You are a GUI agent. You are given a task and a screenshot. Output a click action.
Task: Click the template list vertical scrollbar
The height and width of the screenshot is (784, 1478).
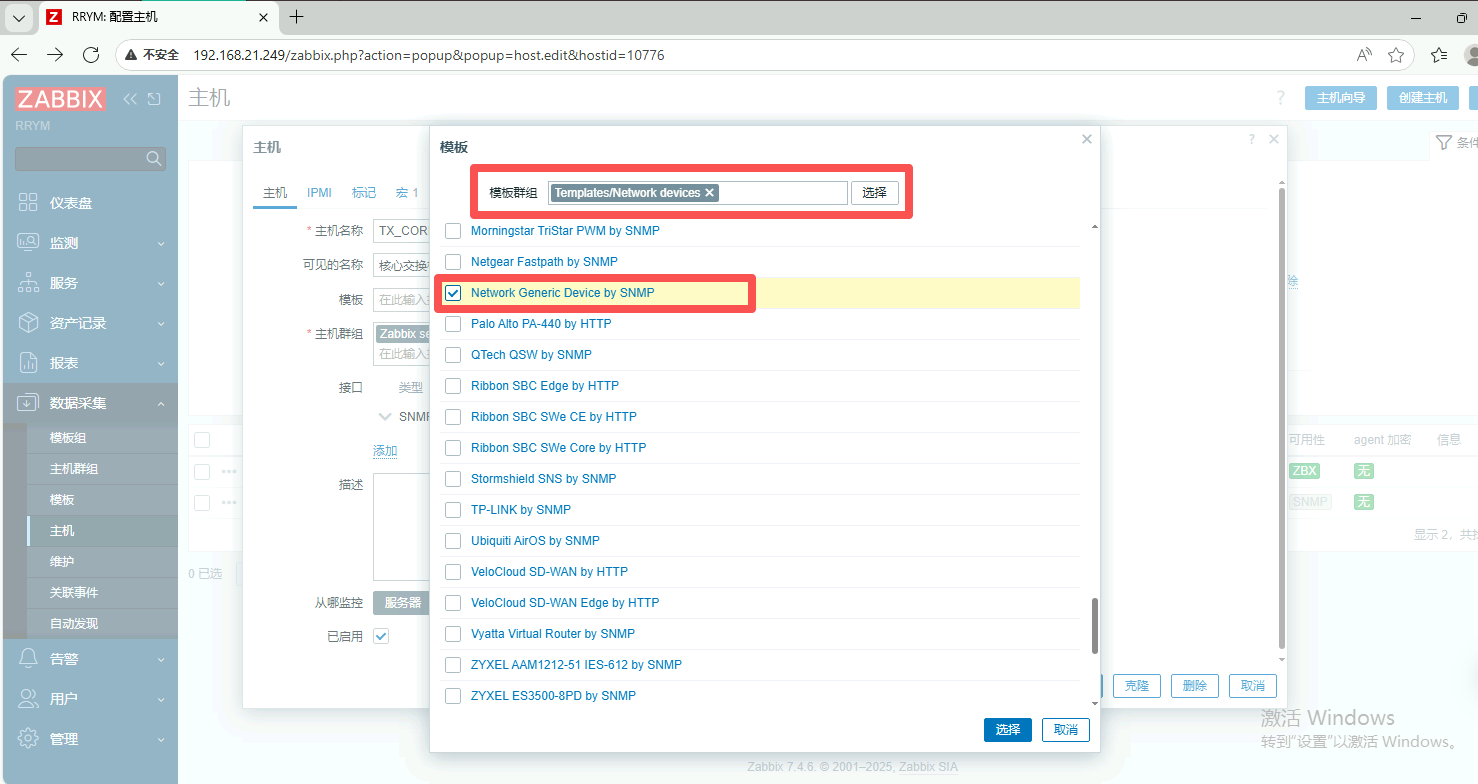[1094, 625]
